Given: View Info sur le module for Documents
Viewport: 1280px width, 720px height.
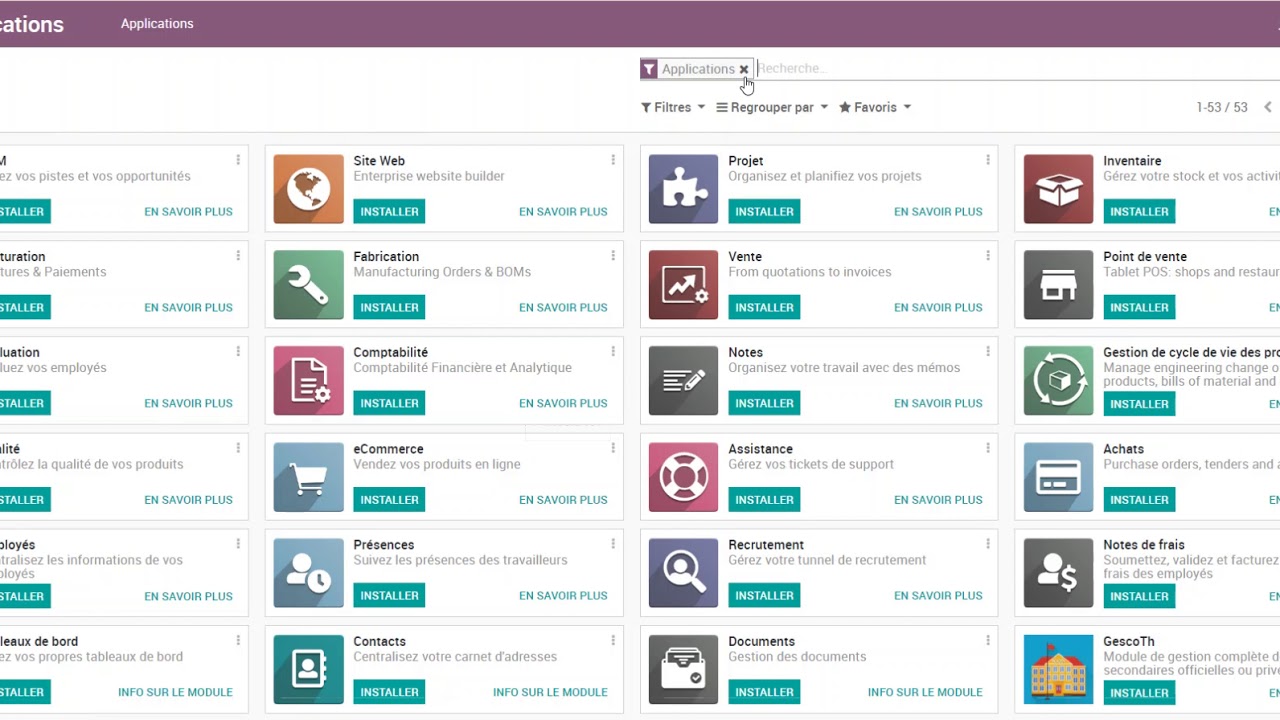Looking at the screenshot, I should (x=925, y=692).
